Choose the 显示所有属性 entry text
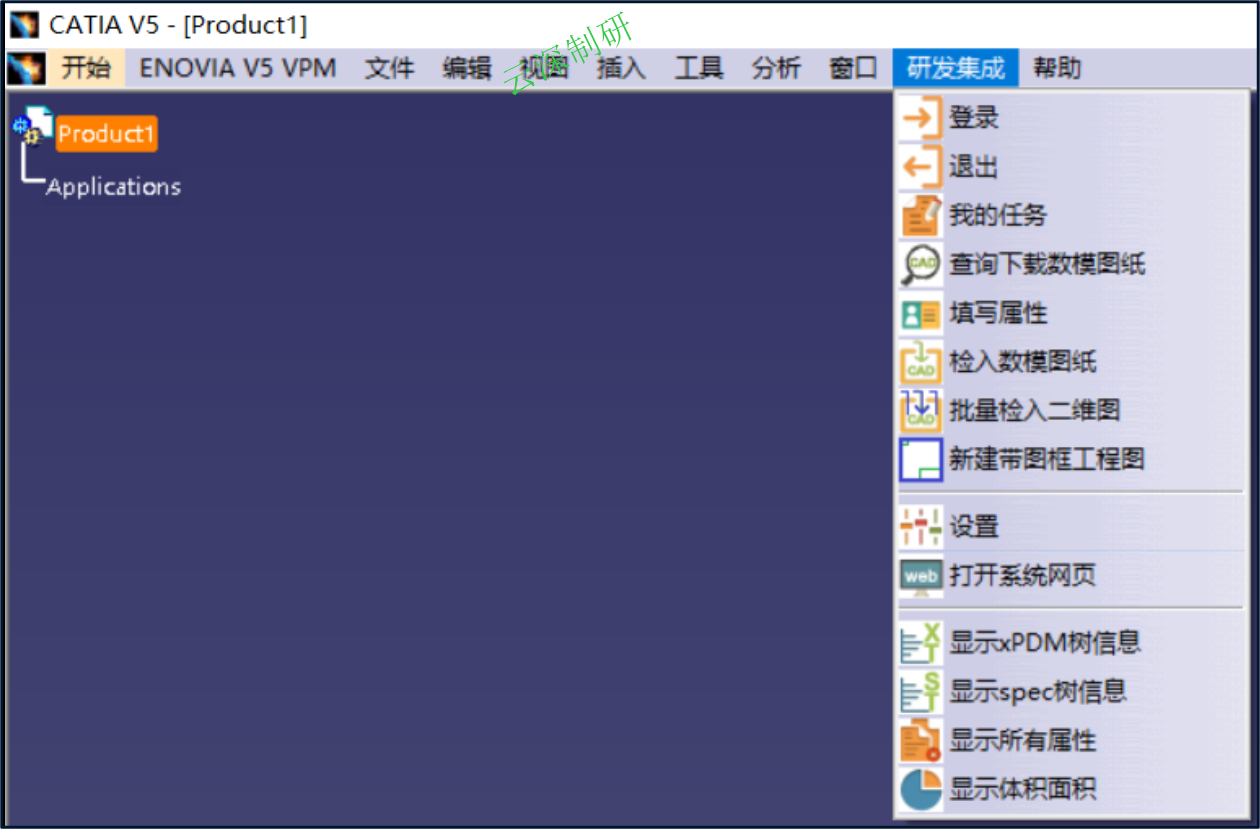The height and width of the screenshot is (829, 1260). [1023, 740]
